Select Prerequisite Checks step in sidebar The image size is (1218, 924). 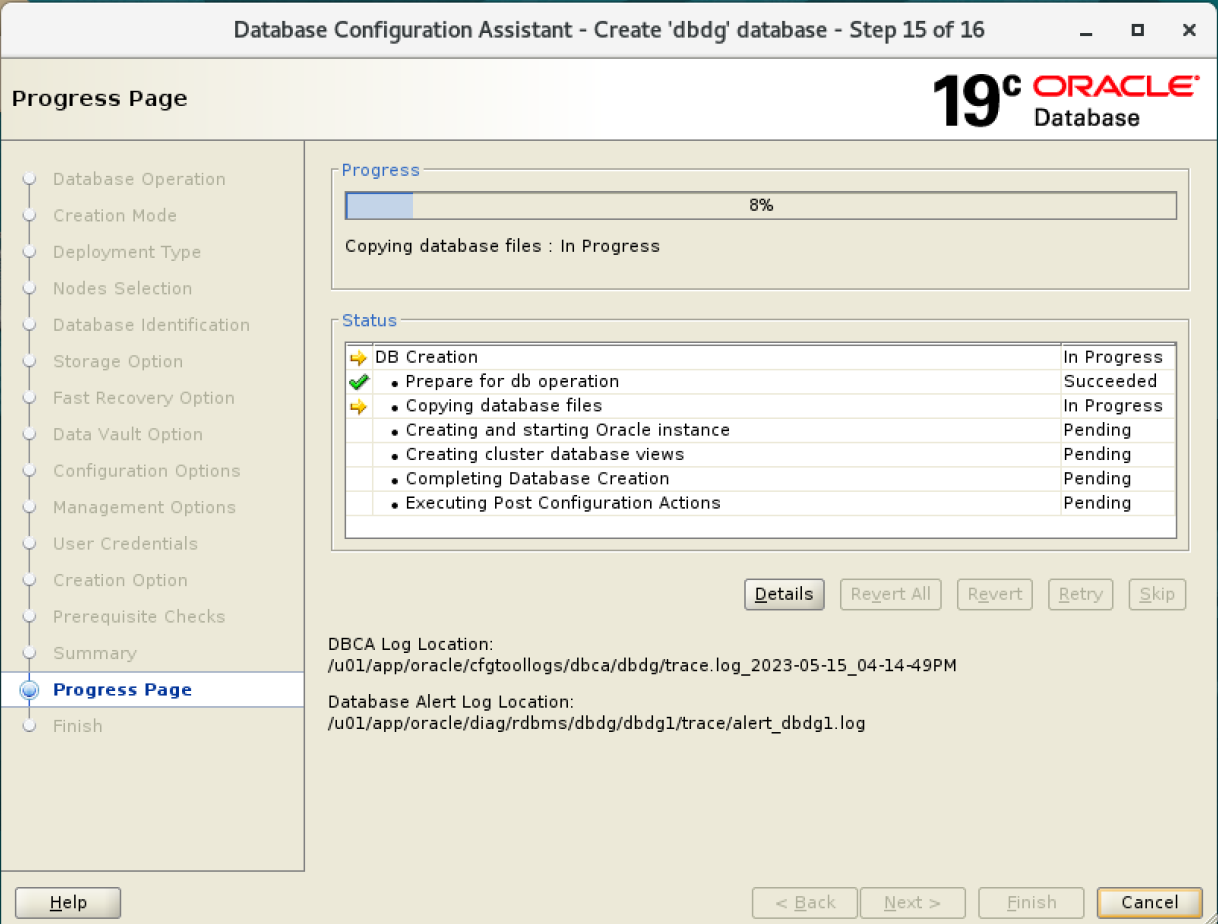[x=139, y=617]
